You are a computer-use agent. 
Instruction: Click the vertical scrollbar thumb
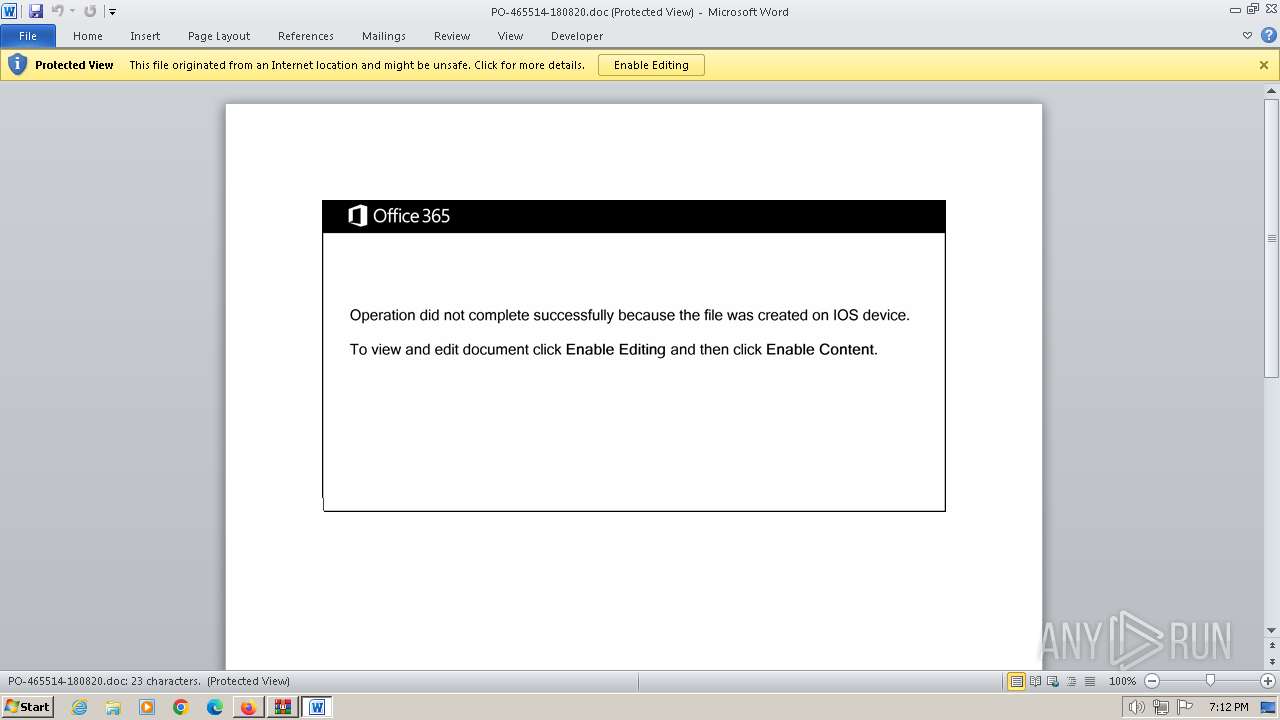[x=1272, y=238]
